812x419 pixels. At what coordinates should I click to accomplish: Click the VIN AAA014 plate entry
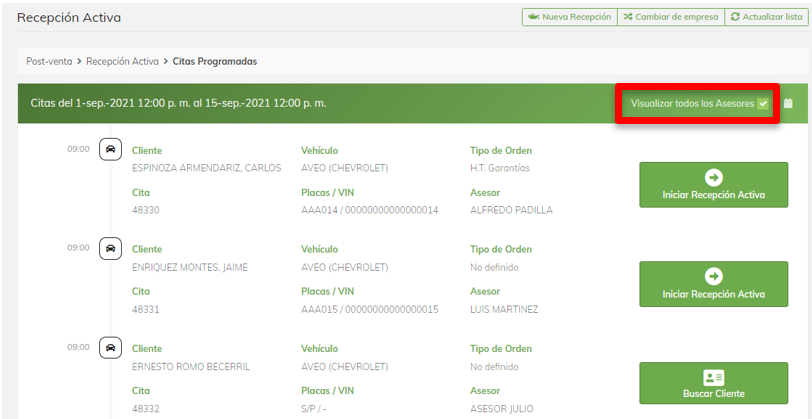coord(369,210)
